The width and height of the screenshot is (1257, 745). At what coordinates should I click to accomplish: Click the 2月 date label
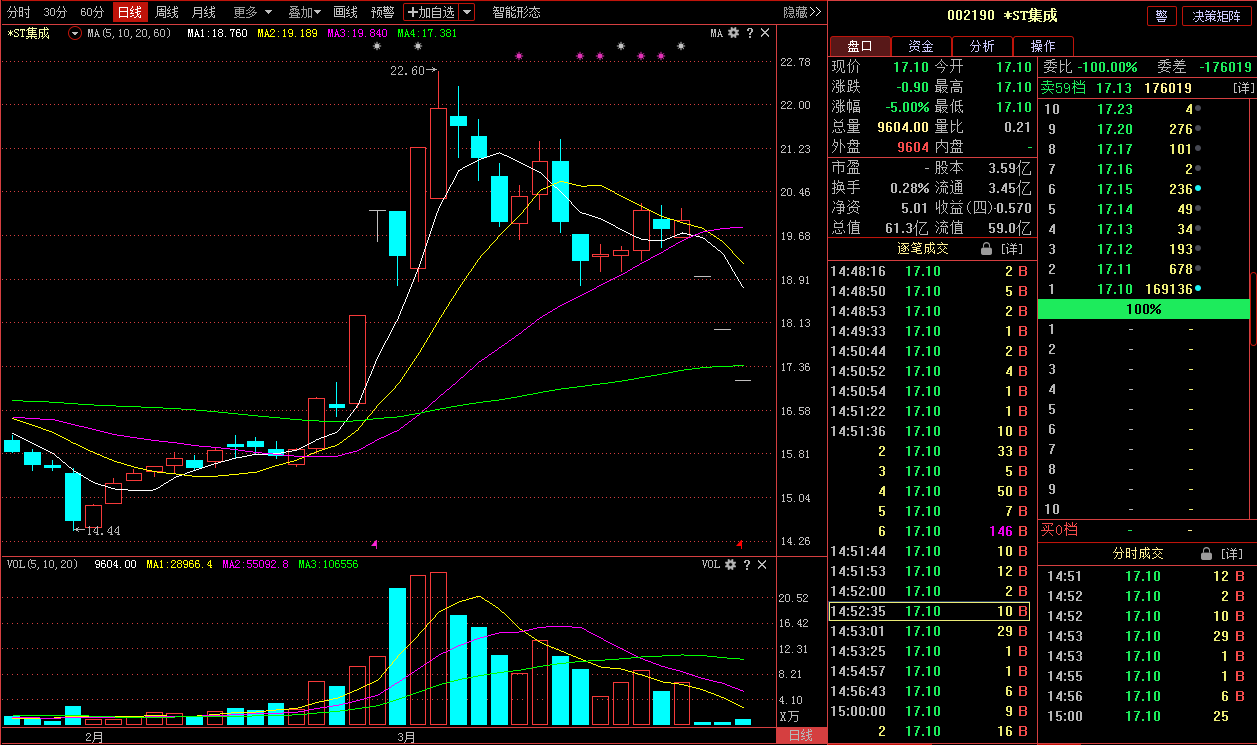click(95, 737)
